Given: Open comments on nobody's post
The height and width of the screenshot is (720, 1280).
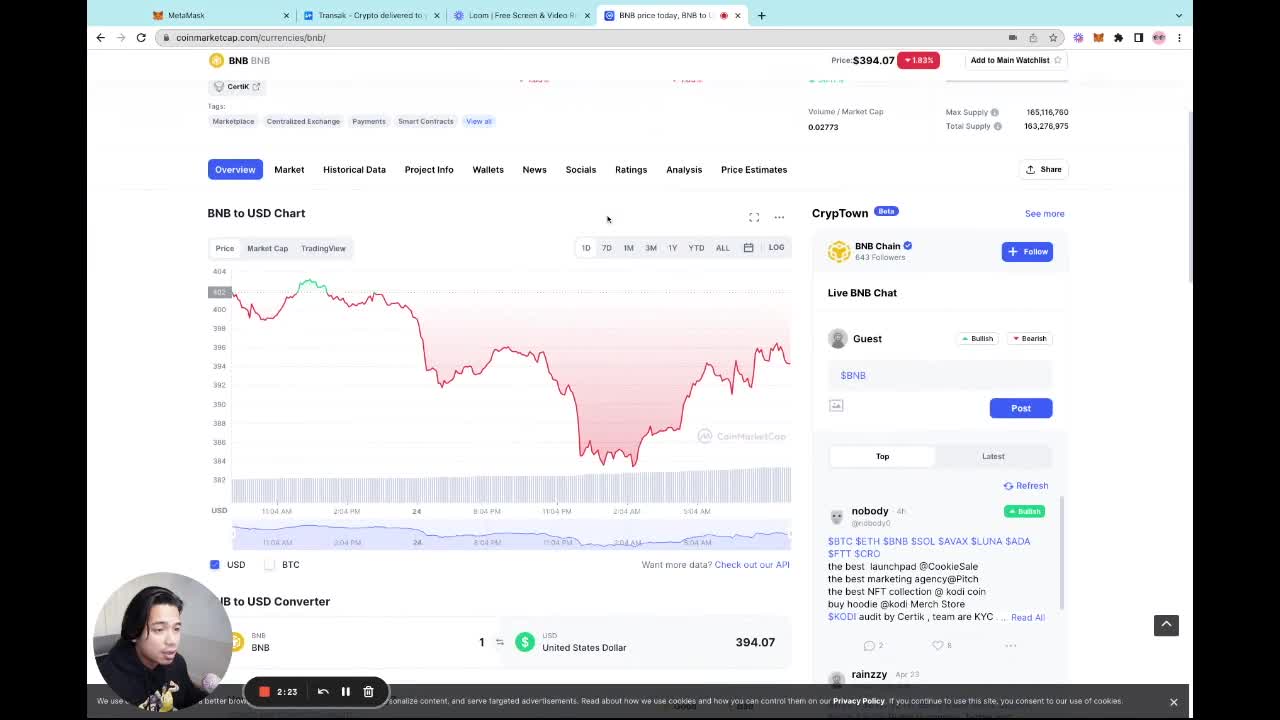Looking at the screenshot, I should (x=870, y=645).
